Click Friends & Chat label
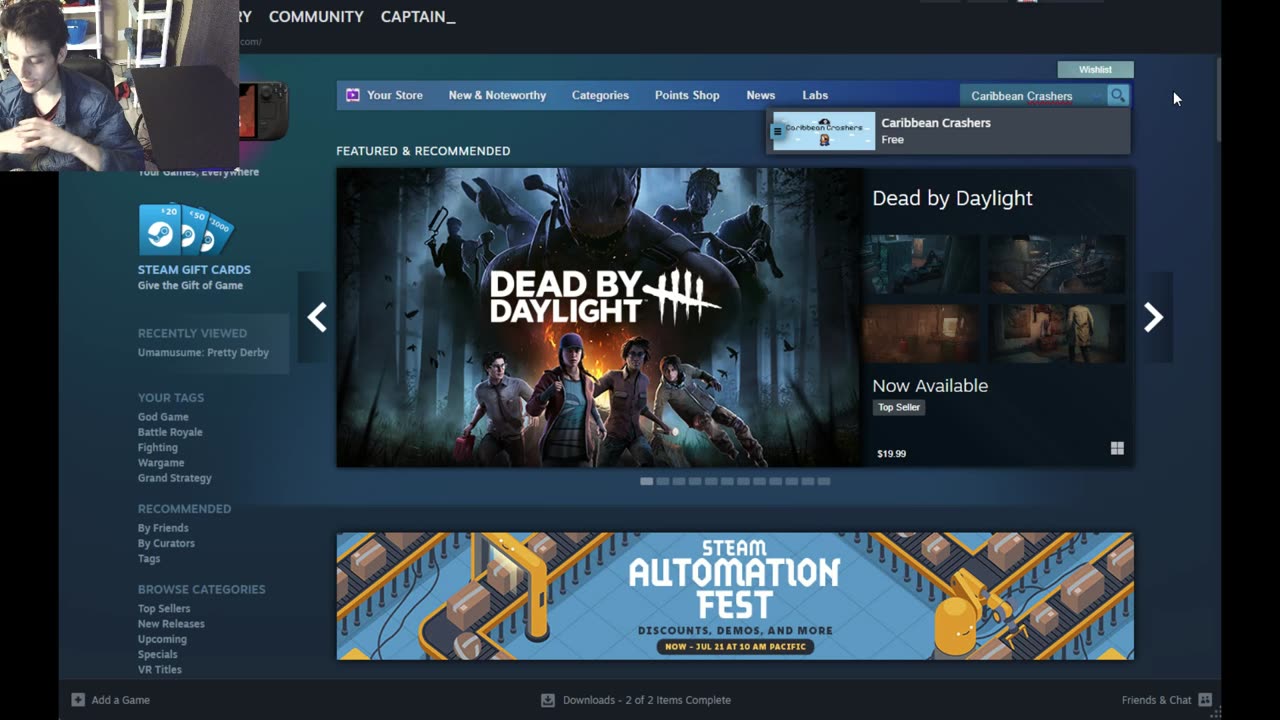This screenshot has height=720, width=1280. pyautogui.click(x=1157, y=700)
